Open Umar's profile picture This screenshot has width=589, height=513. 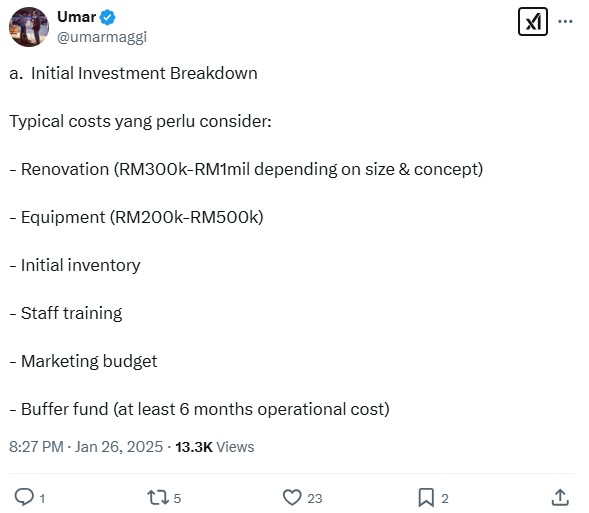pos(29,27)
